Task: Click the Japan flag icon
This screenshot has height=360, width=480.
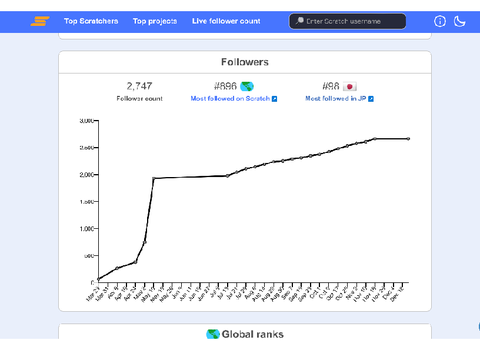Action: click(x=350, y=87)
